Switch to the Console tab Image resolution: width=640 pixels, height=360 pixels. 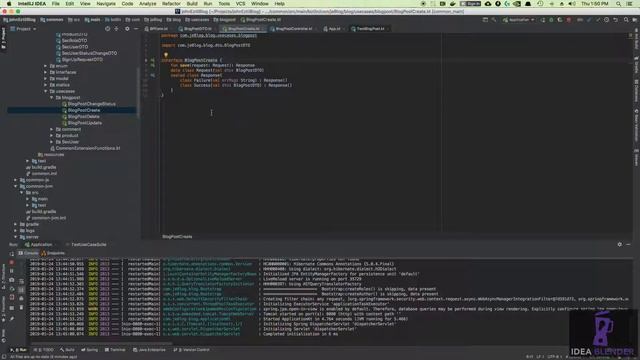click(x=28, y=253)
